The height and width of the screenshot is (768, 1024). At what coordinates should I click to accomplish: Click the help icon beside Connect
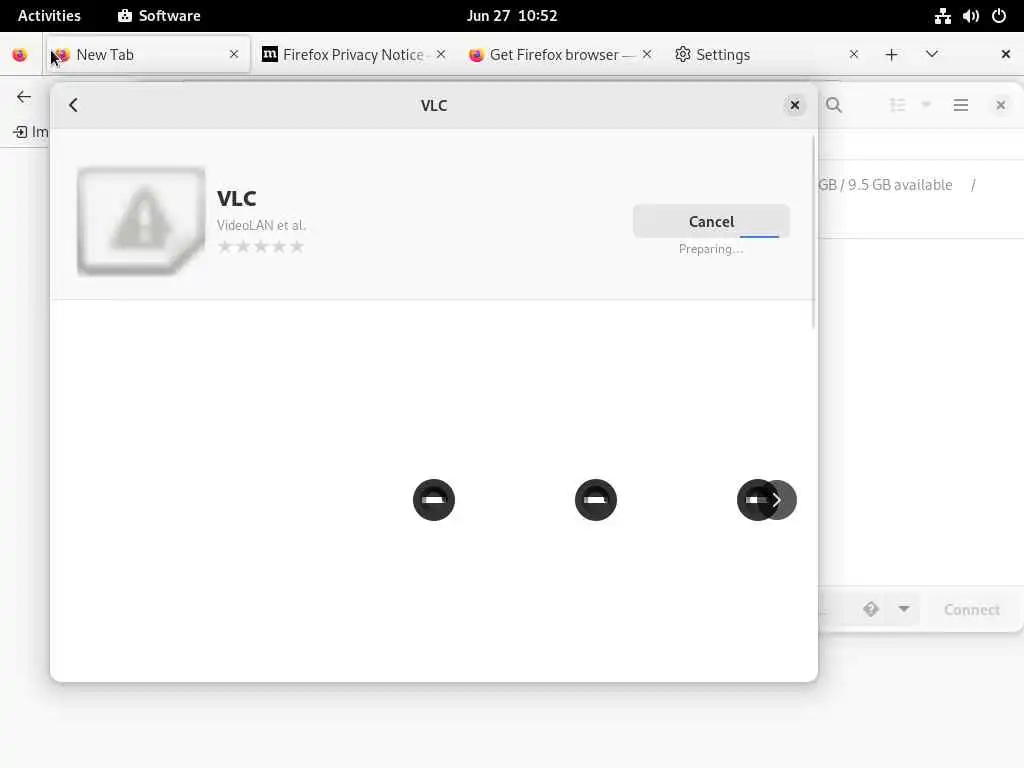[871, 609]
